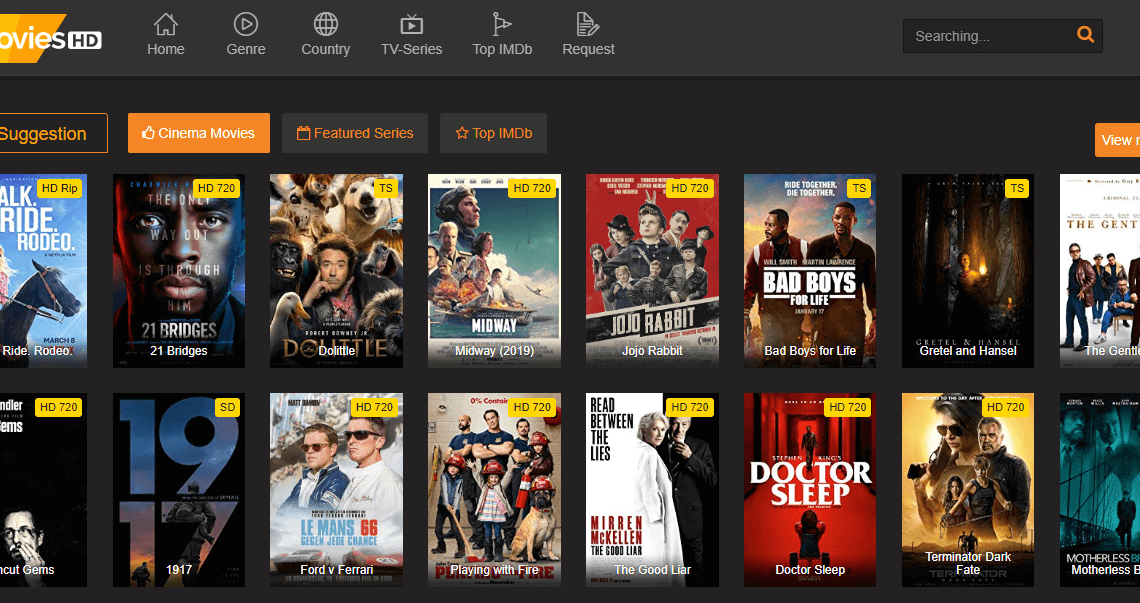Open the Dolittle movie poster
The height and width of the screenshot is (603, 1140).
[x=337, y=271]
